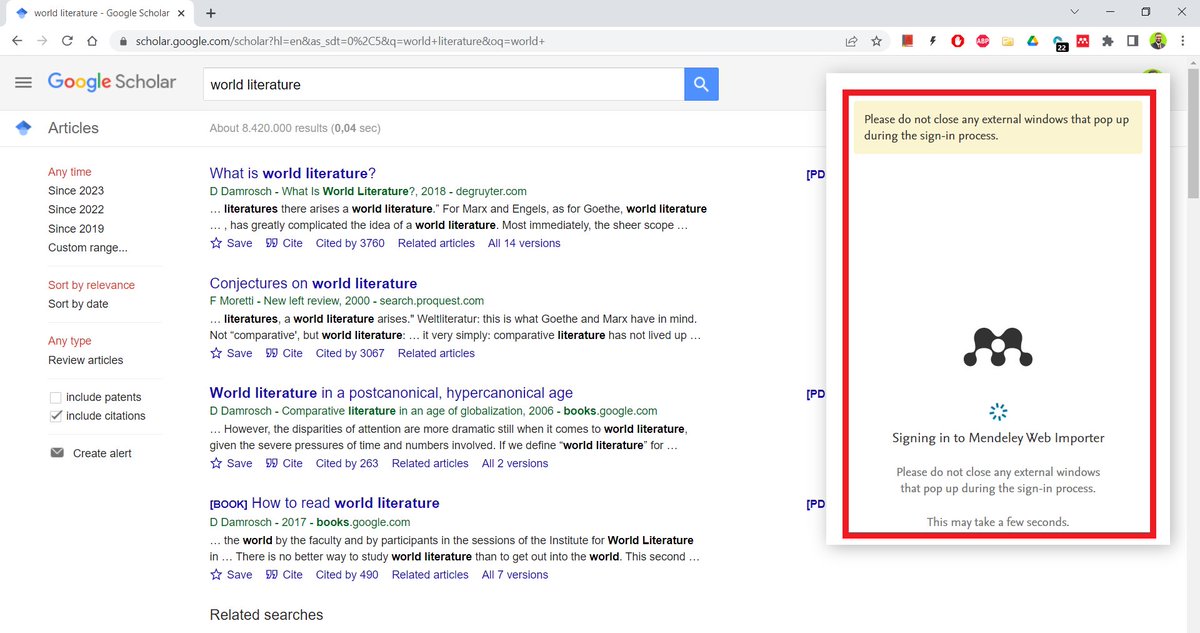Click the Google Drive extension icon
1200x633 pixels.
pyautogui.click(x=1032, y=40)
